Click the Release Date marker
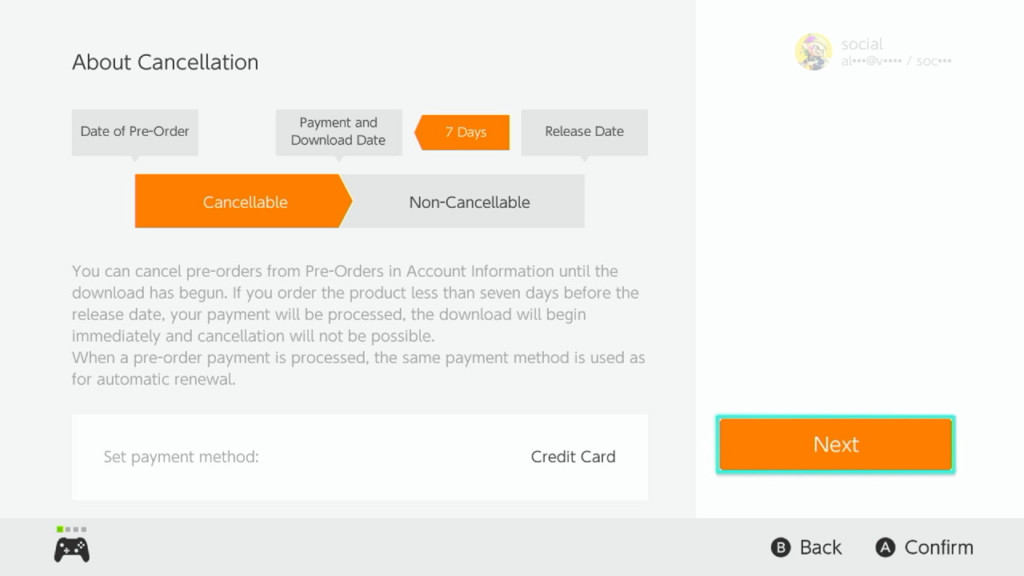Screen dimensions: 1024x576 click(x=584, y=131)
